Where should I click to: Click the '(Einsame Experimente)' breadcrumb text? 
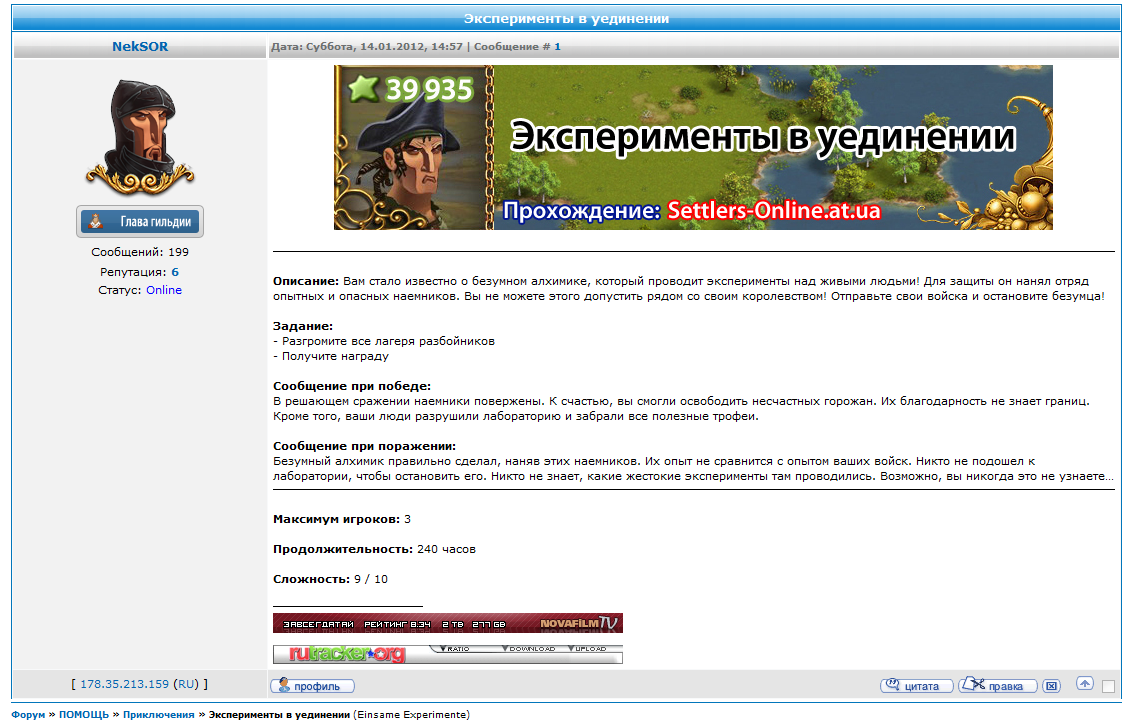(411, 714)
